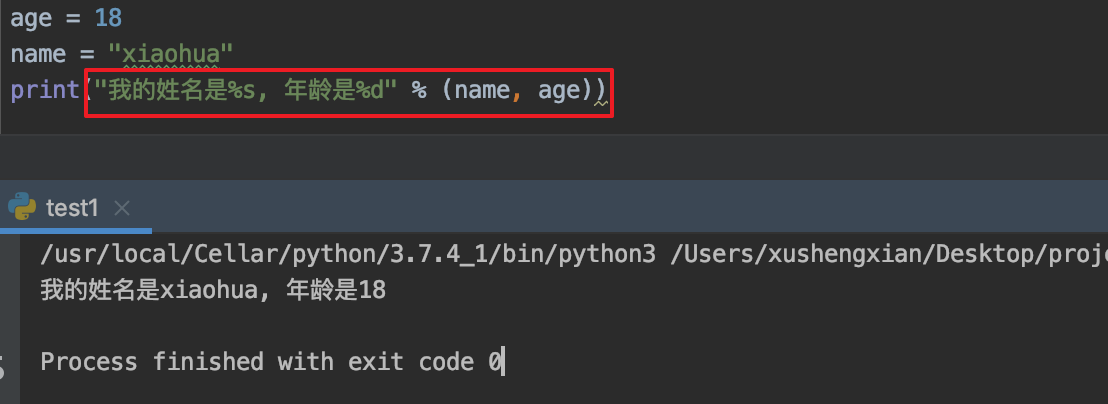Click the console output line ending in 年龄是18
The height and width of the screenshot is (404, 1108).
[213, 291]
